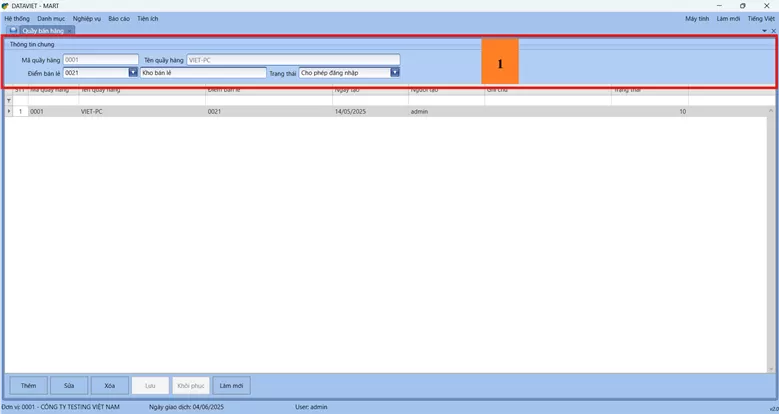Image resolution: width=779 pixels, height=414 pixels.
Task: Click the Thêm button
Action: pos(29,386)
